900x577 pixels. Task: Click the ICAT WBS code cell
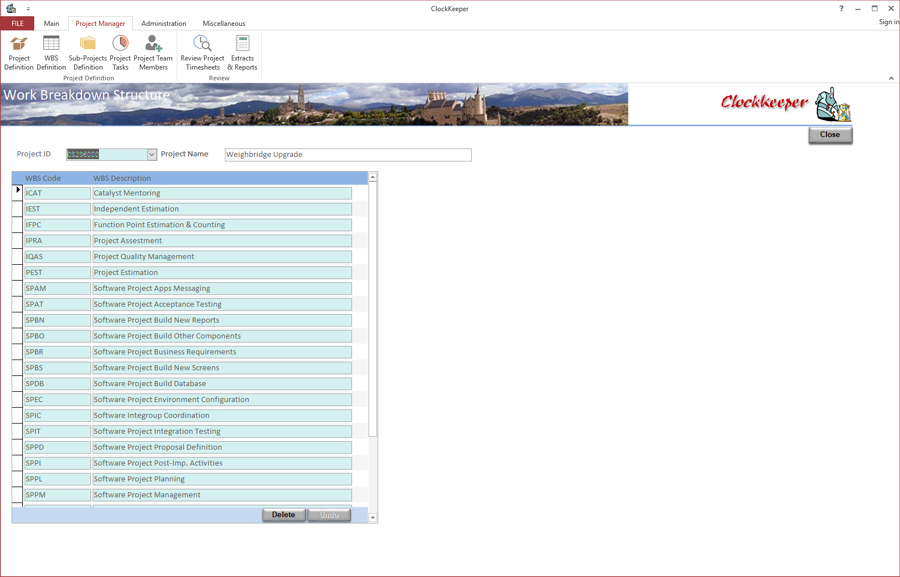(x=57, y=193)
